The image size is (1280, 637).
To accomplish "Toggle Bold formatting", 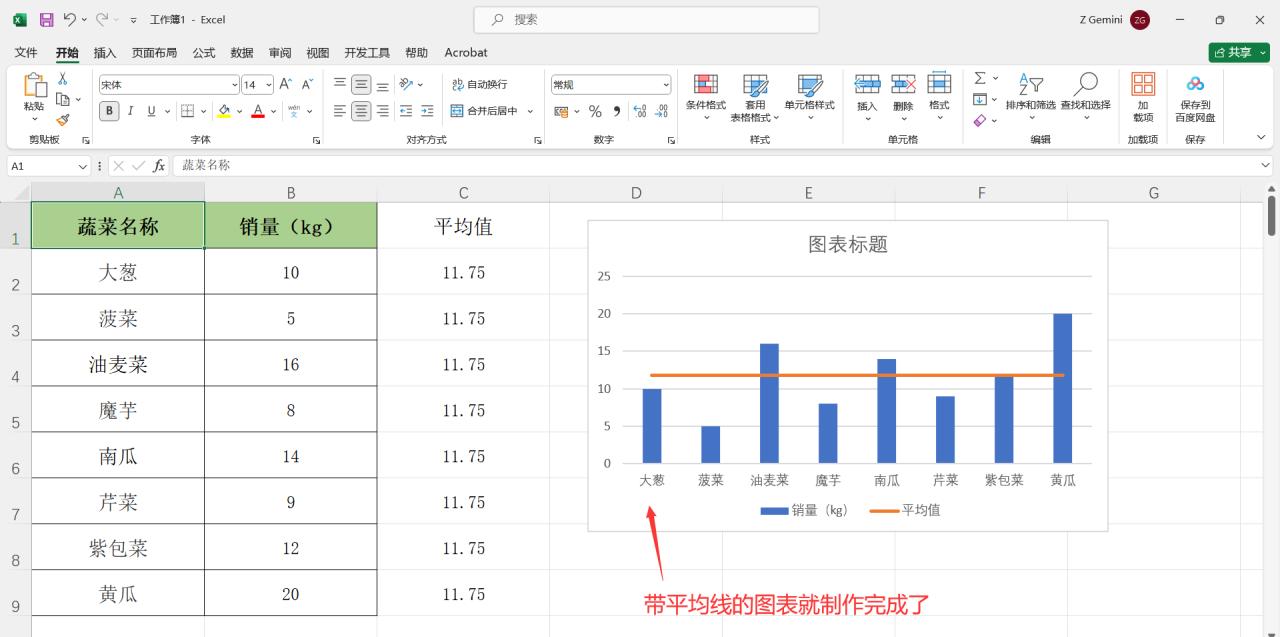I will click(x=110, y=111).
